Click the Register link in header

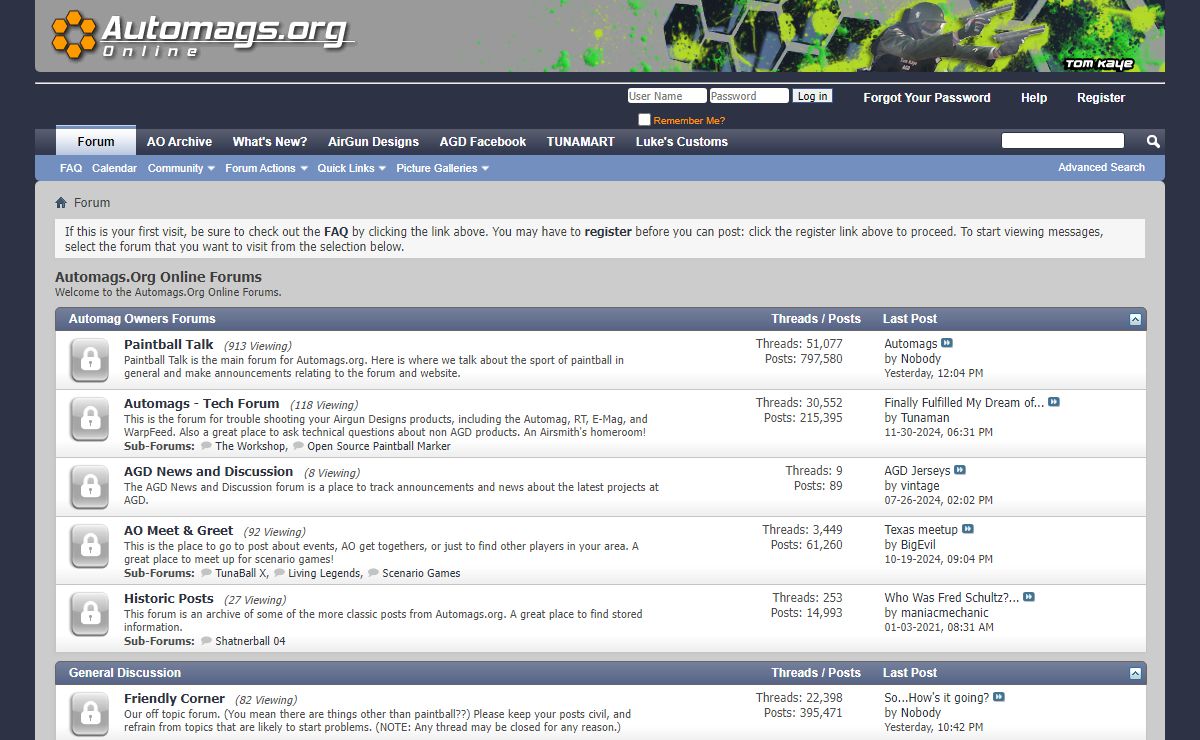(1101, 97)
